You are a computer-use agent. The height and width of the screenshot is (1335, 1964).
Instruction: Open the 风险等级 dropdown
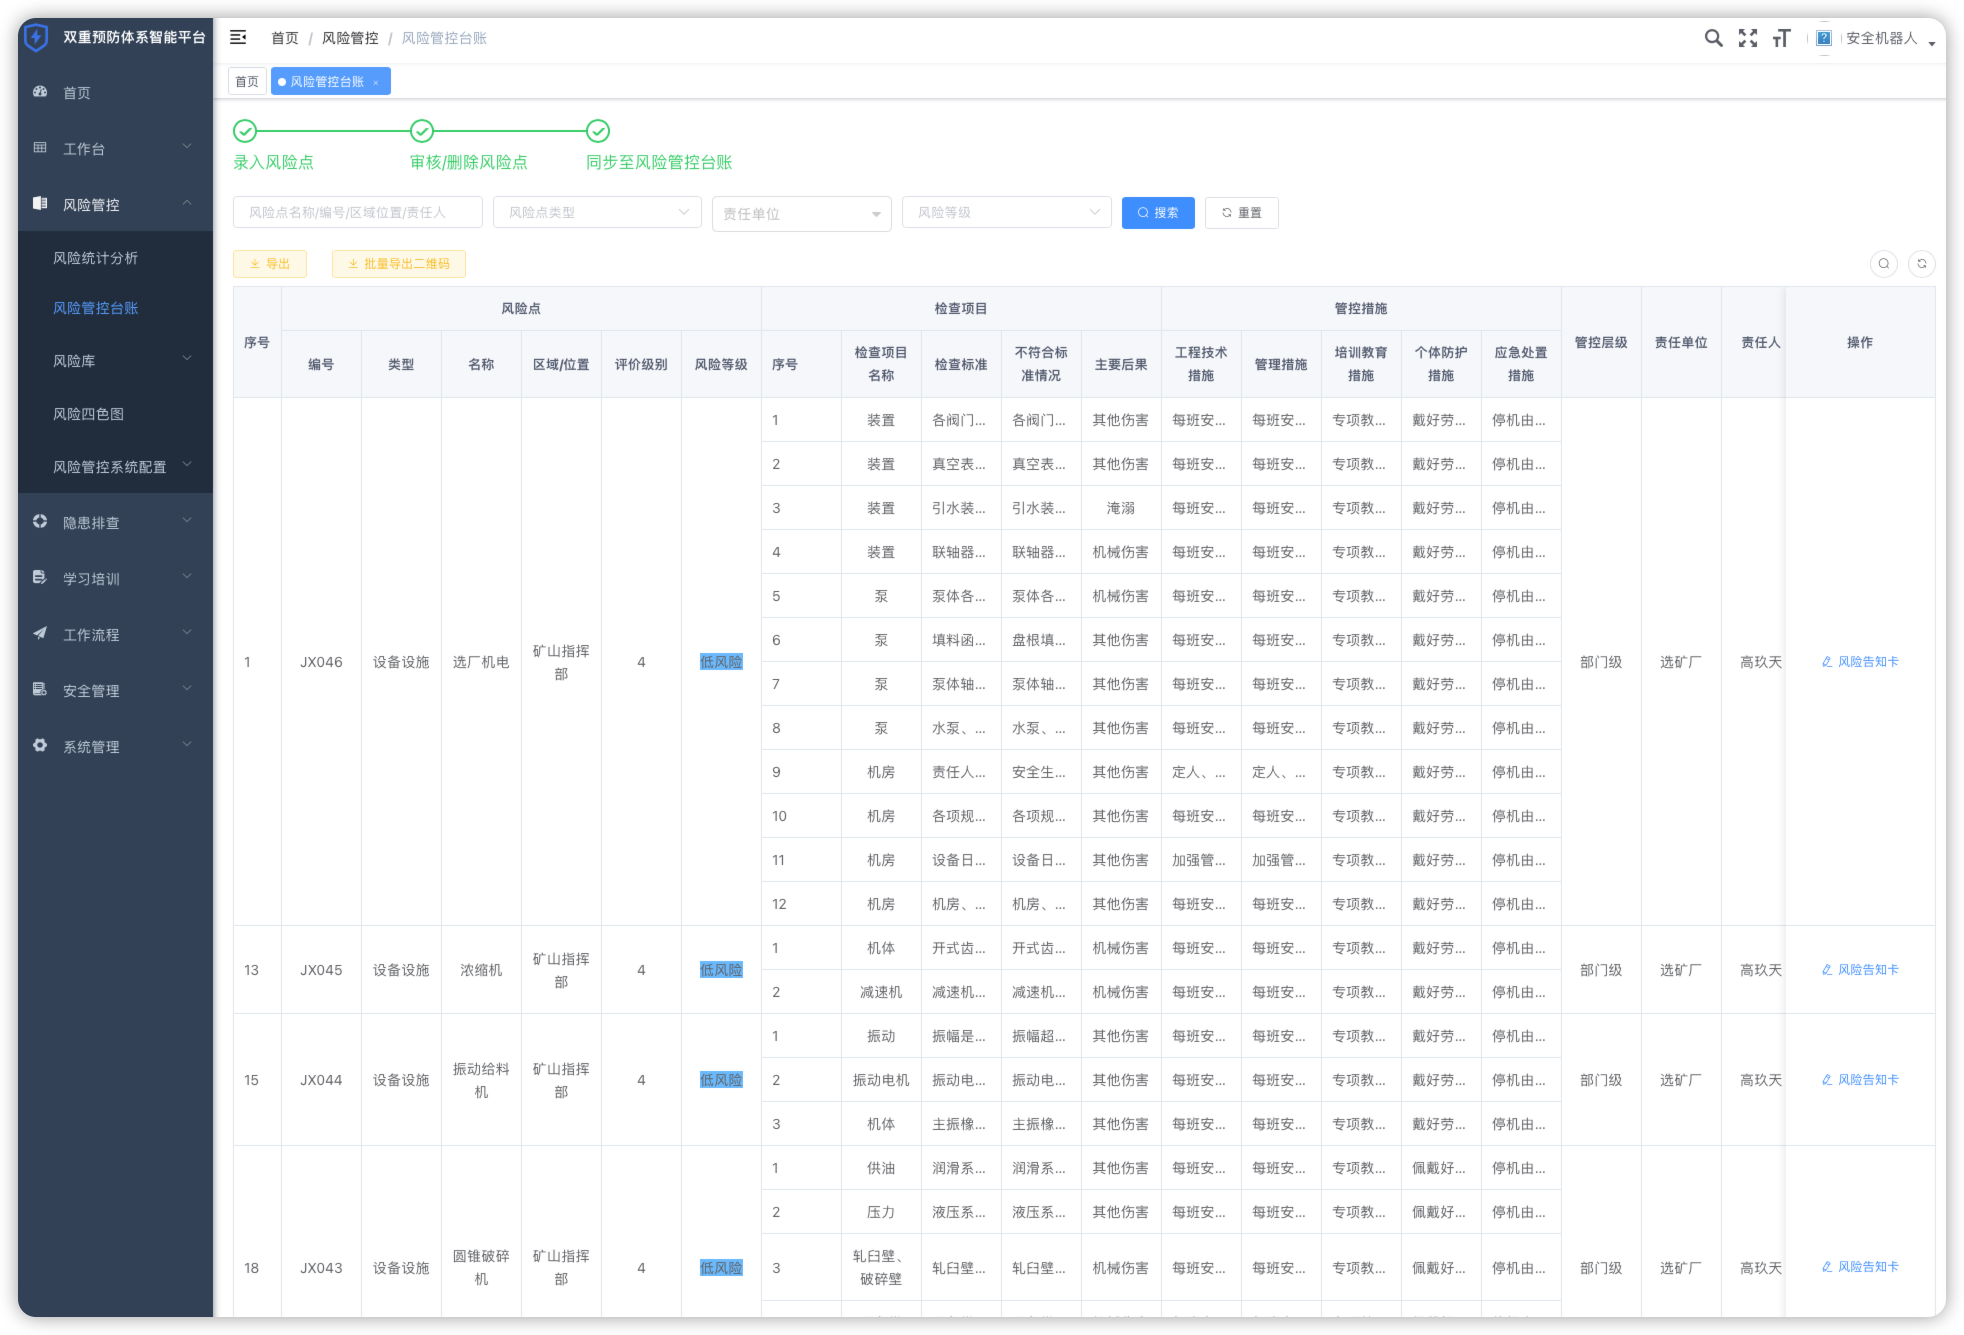(x=1007, y=212)
